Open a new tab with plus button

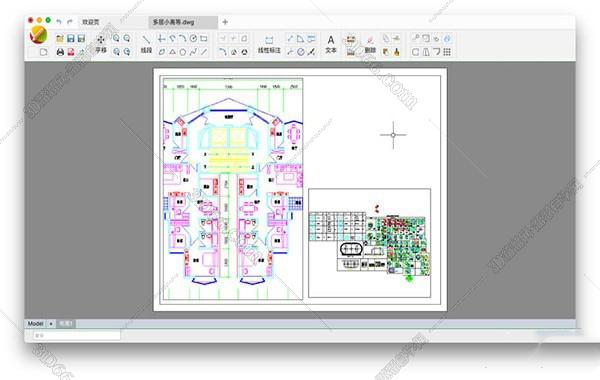(225, 22)
